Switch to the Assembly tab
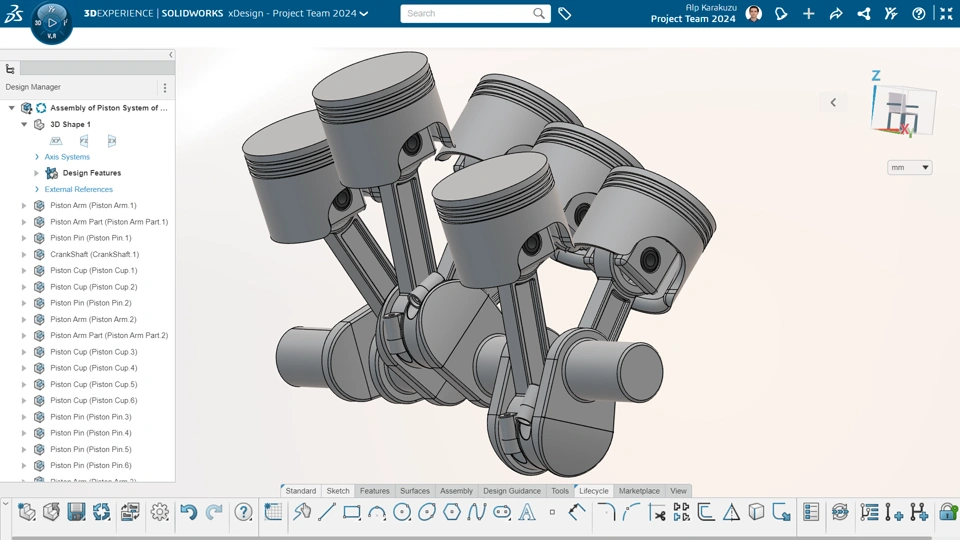Viewport: 960px width, 540px height. (x=456, y=490)
